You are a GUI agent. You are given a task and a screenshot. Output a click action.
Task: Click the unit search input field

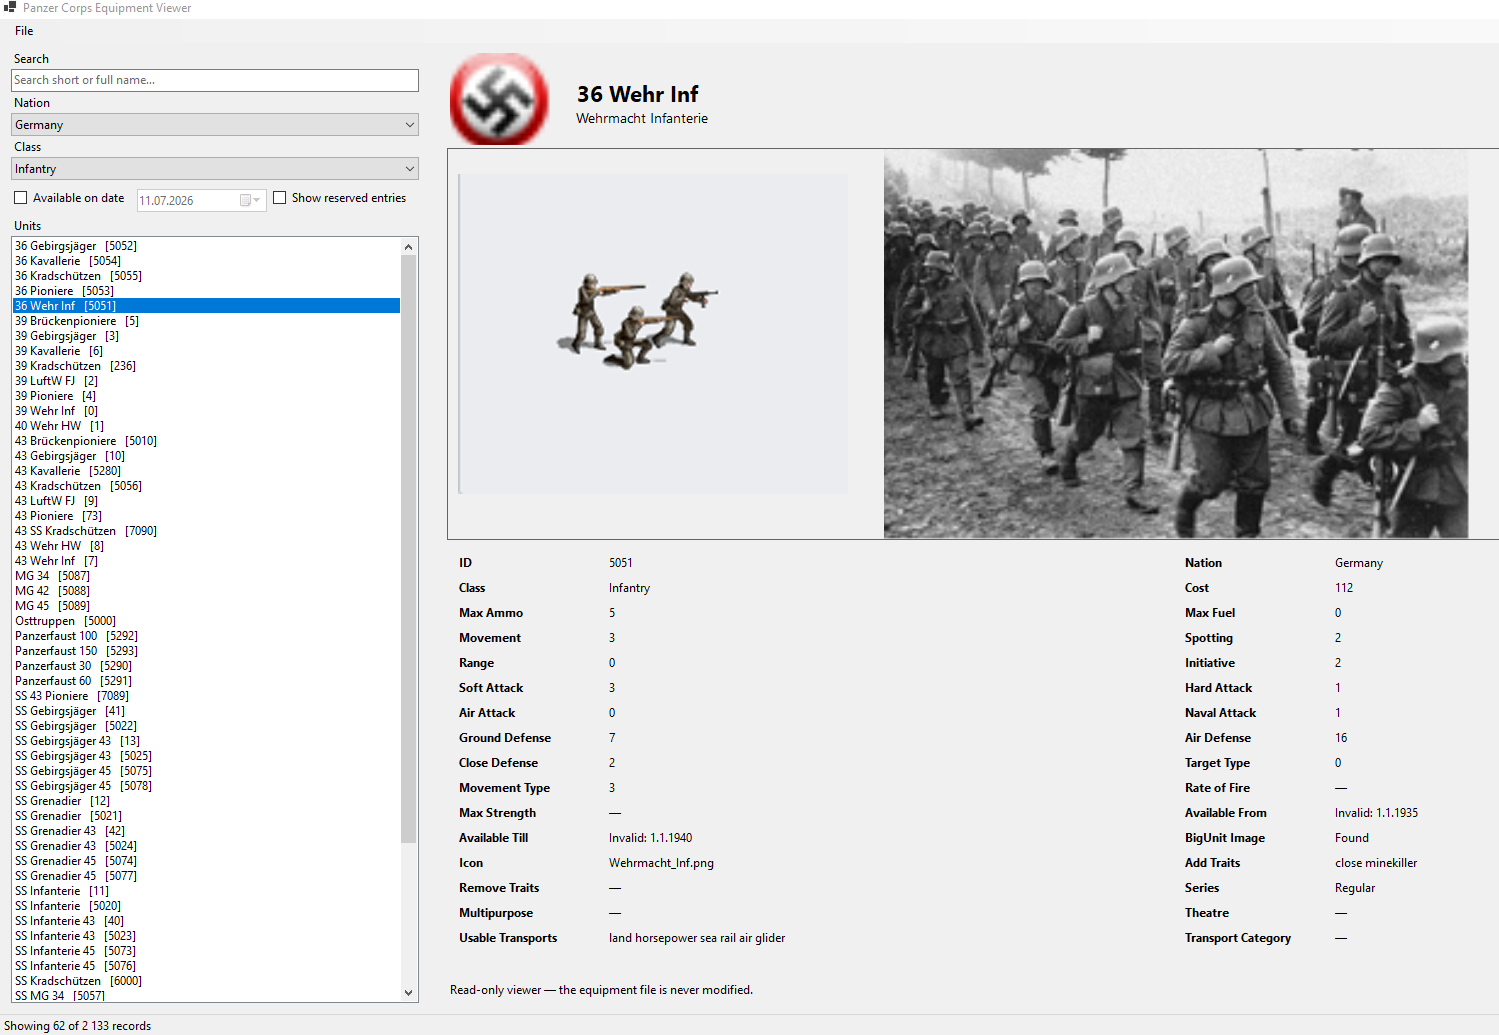[x=215, y=80]
